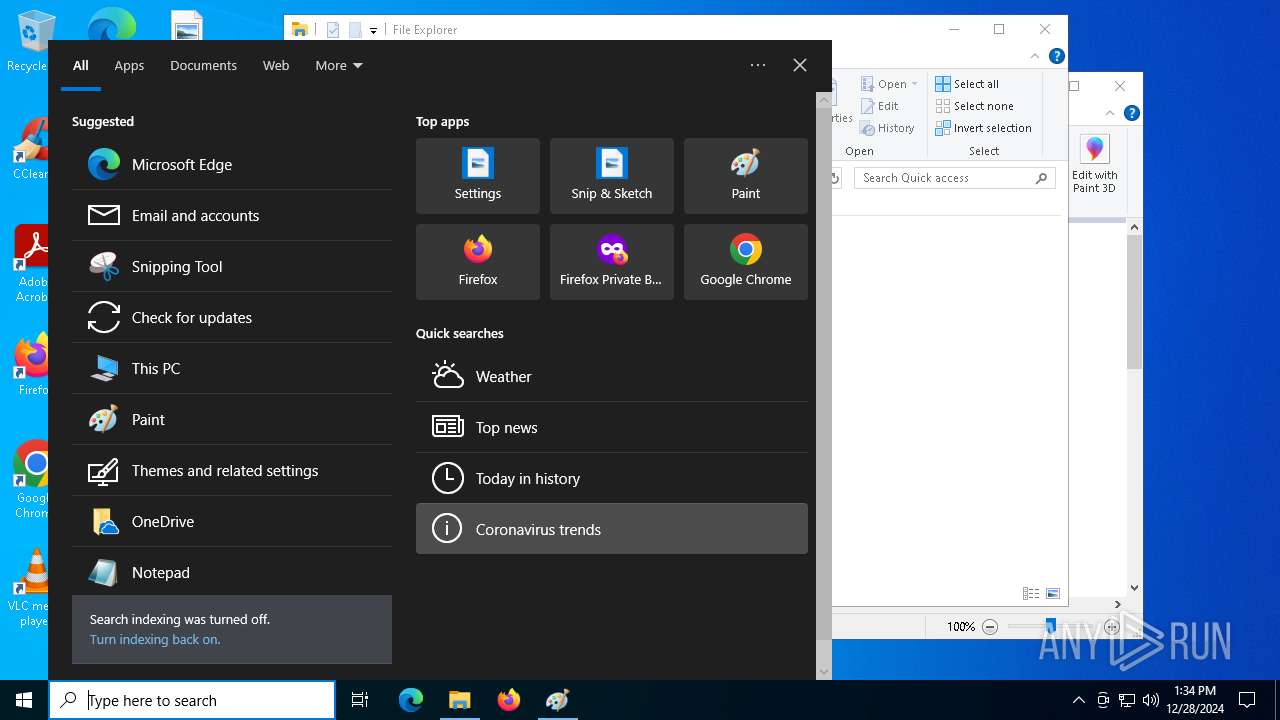Launch Google Chrome tile
The image size is (1280, 720).
[x=746, y=262]
